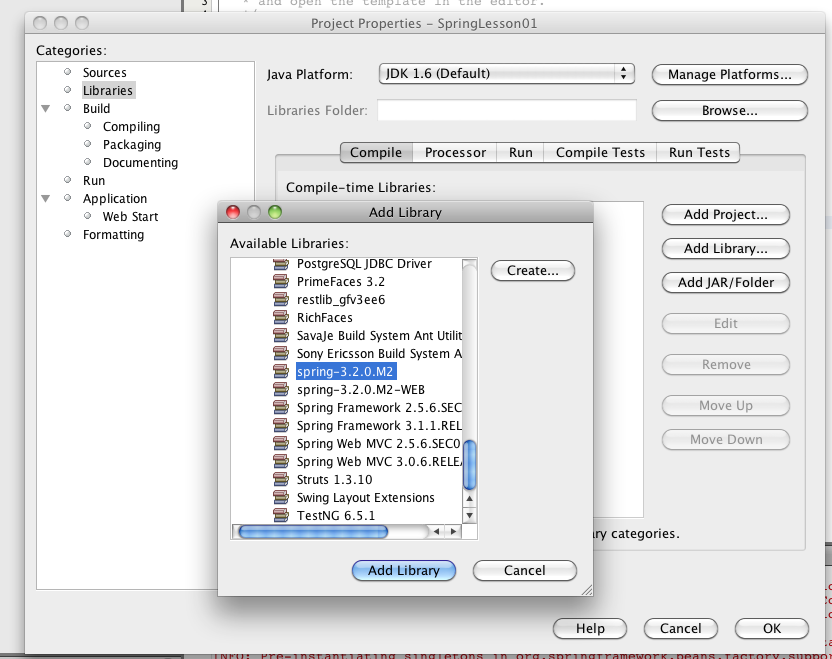Collapse the Application category tree node
The image size is (832, 659).
pyautogui.click(x=46, y=199)
